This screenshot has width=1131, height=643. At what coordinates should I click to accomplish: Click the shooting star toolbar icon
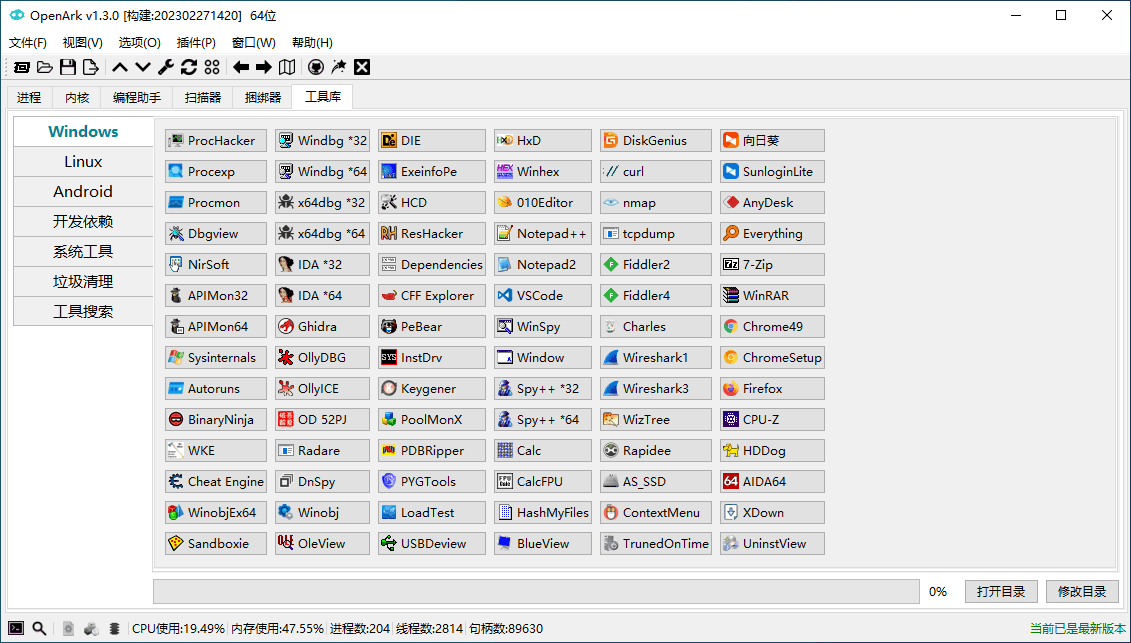339,67
